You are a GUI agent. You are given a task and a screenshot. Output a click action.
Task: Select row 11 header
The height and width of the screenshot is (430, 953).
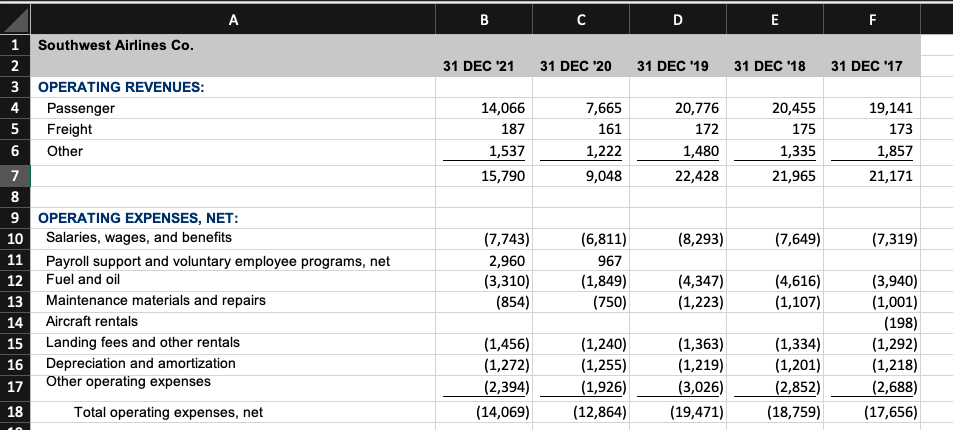(15, 260)
